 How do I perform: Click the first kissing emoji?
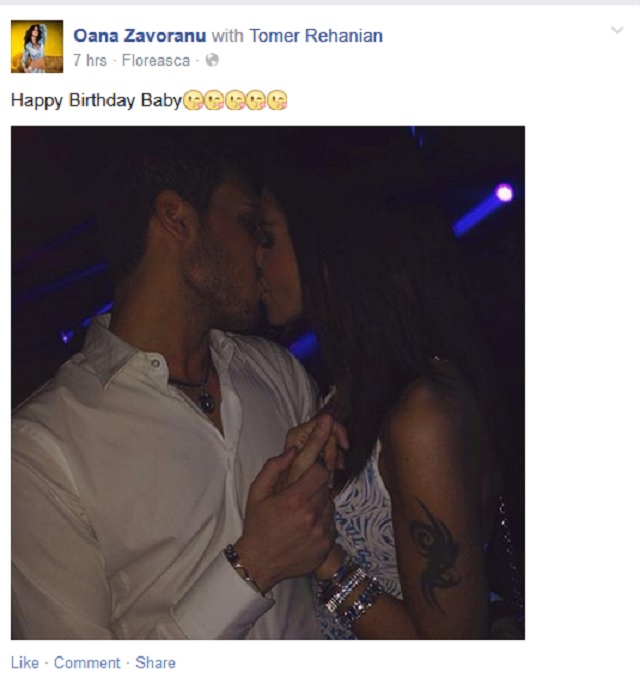[193, 100]
